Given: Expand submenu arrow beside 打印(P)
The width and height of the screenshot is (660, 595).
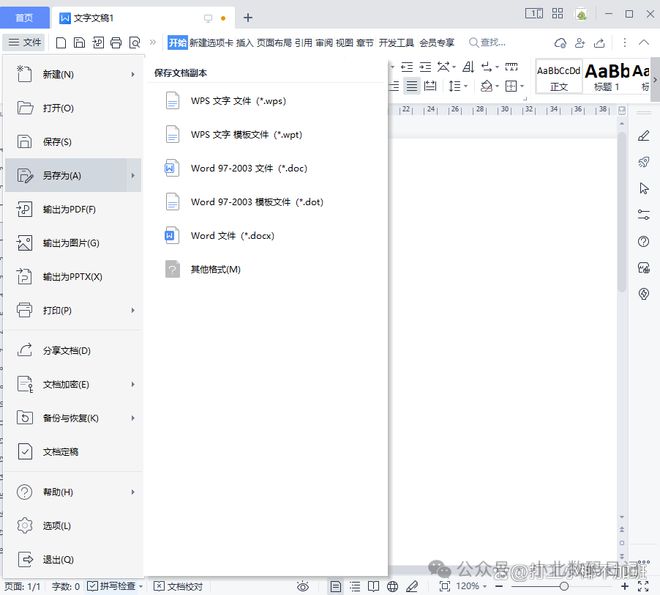Looking at the screenshot, I should tap(133, 310).
